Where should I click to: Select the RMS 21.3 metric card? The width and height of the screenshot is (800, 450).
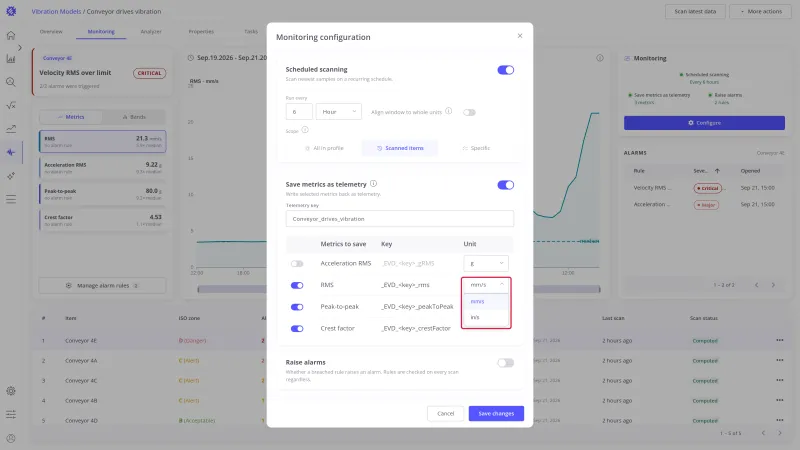[103, 141]
